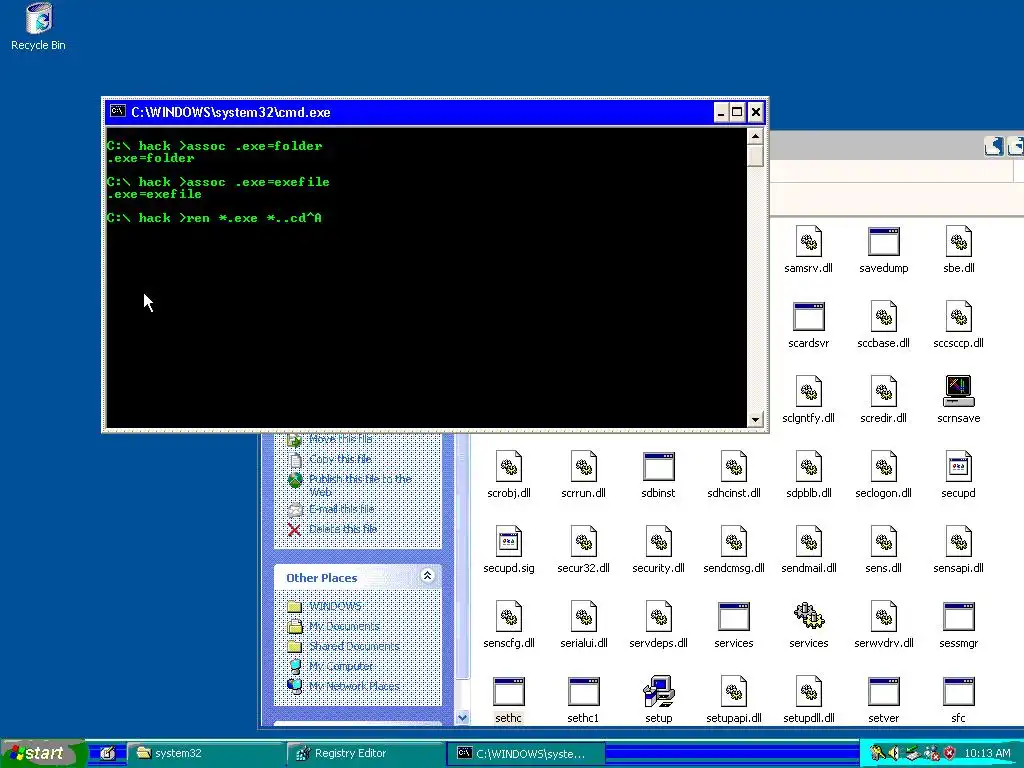Open the cmd window system menu icon
1024x768 pixels.
click(x=118, y=112)
